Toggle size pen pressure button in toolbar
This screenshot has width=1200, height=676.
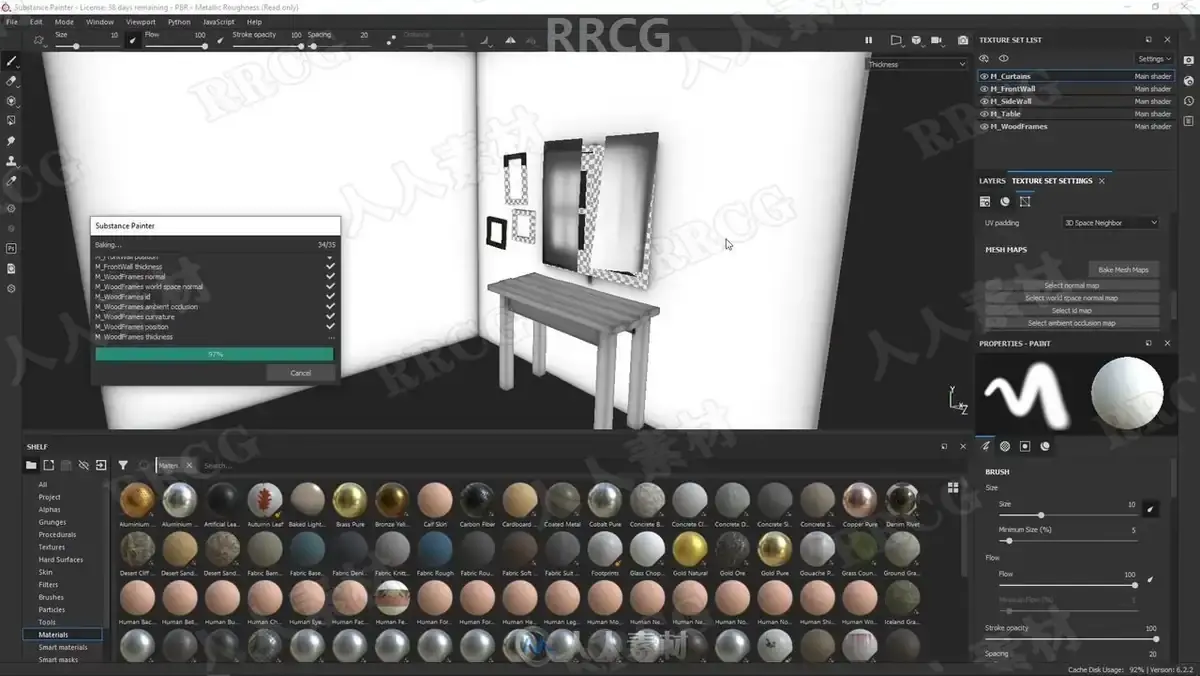(133, 41)
